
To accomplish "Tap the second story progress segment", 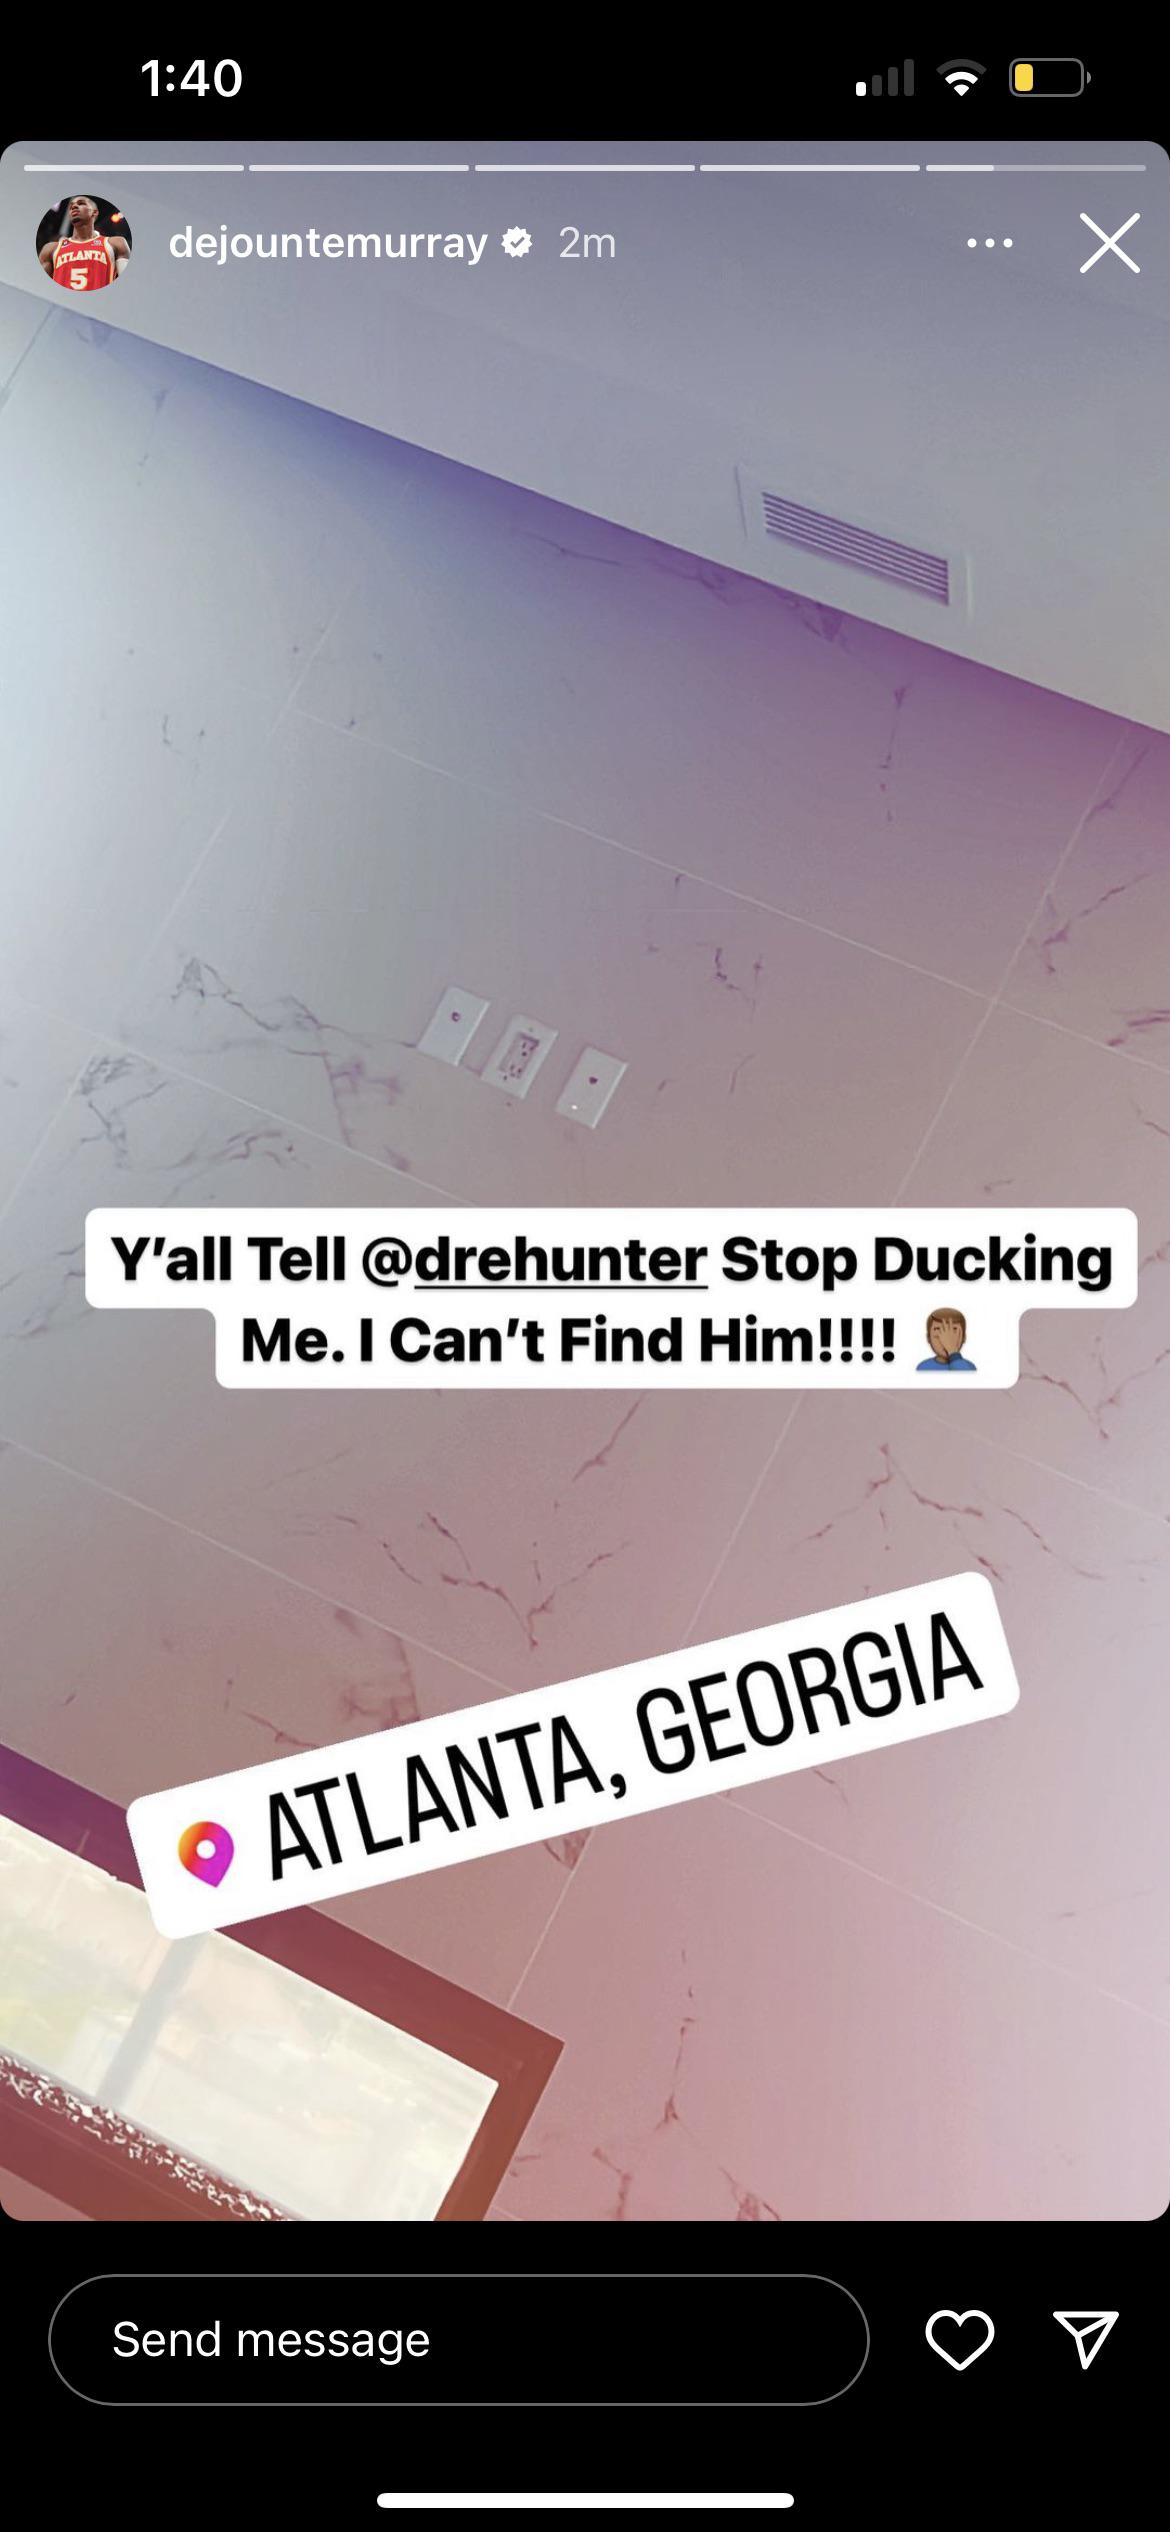I will click(359, 167).
